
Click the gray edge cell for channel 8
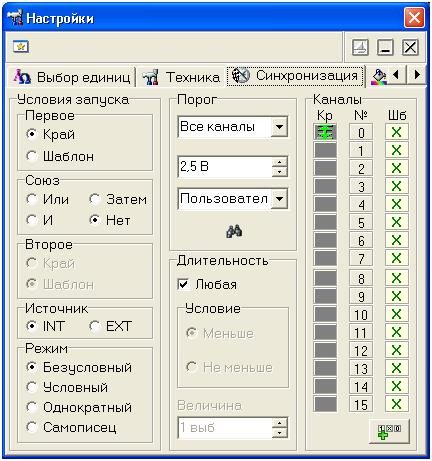(325, 278)
